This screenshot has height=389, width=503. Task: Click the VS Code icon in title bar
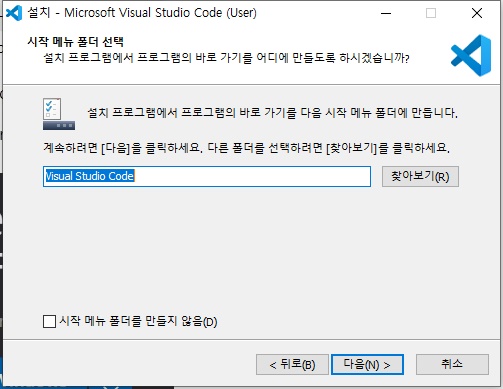pos(14,13)
